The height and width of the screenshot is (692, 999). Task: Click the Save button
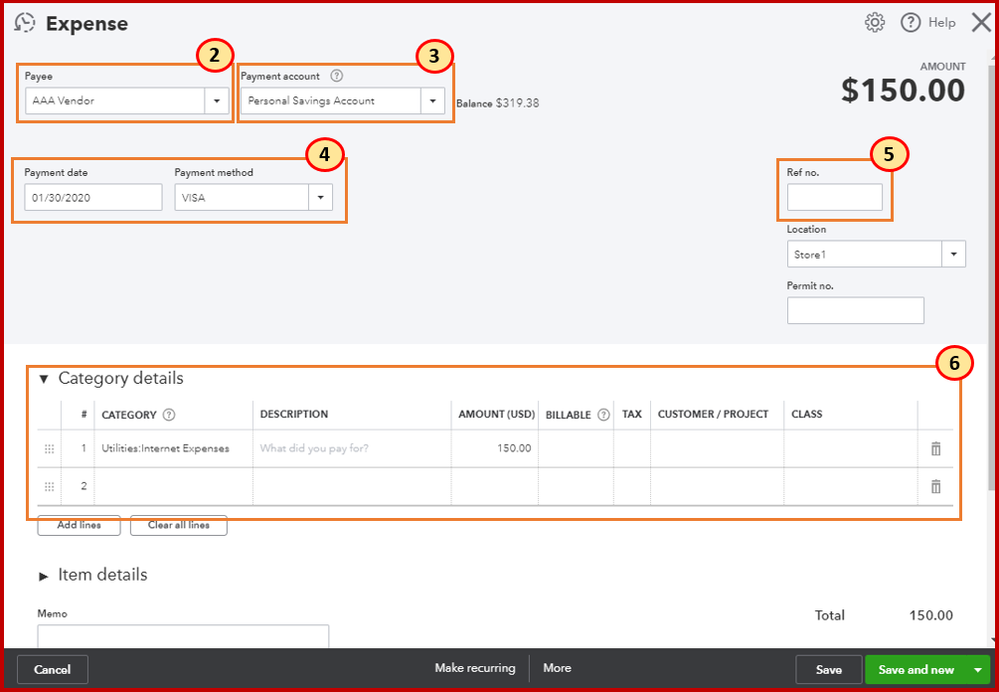pyautogui.click(x=829, y=670)
